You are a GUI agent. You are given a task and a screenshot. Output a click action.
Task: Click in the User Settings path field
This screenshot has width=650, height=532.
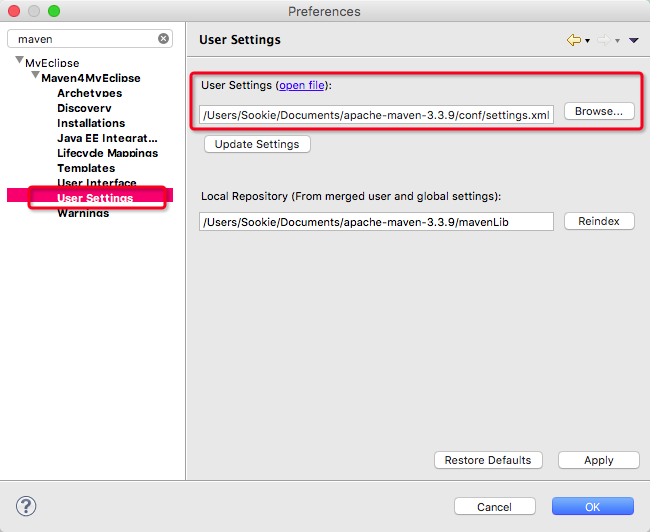coord(376,114)
